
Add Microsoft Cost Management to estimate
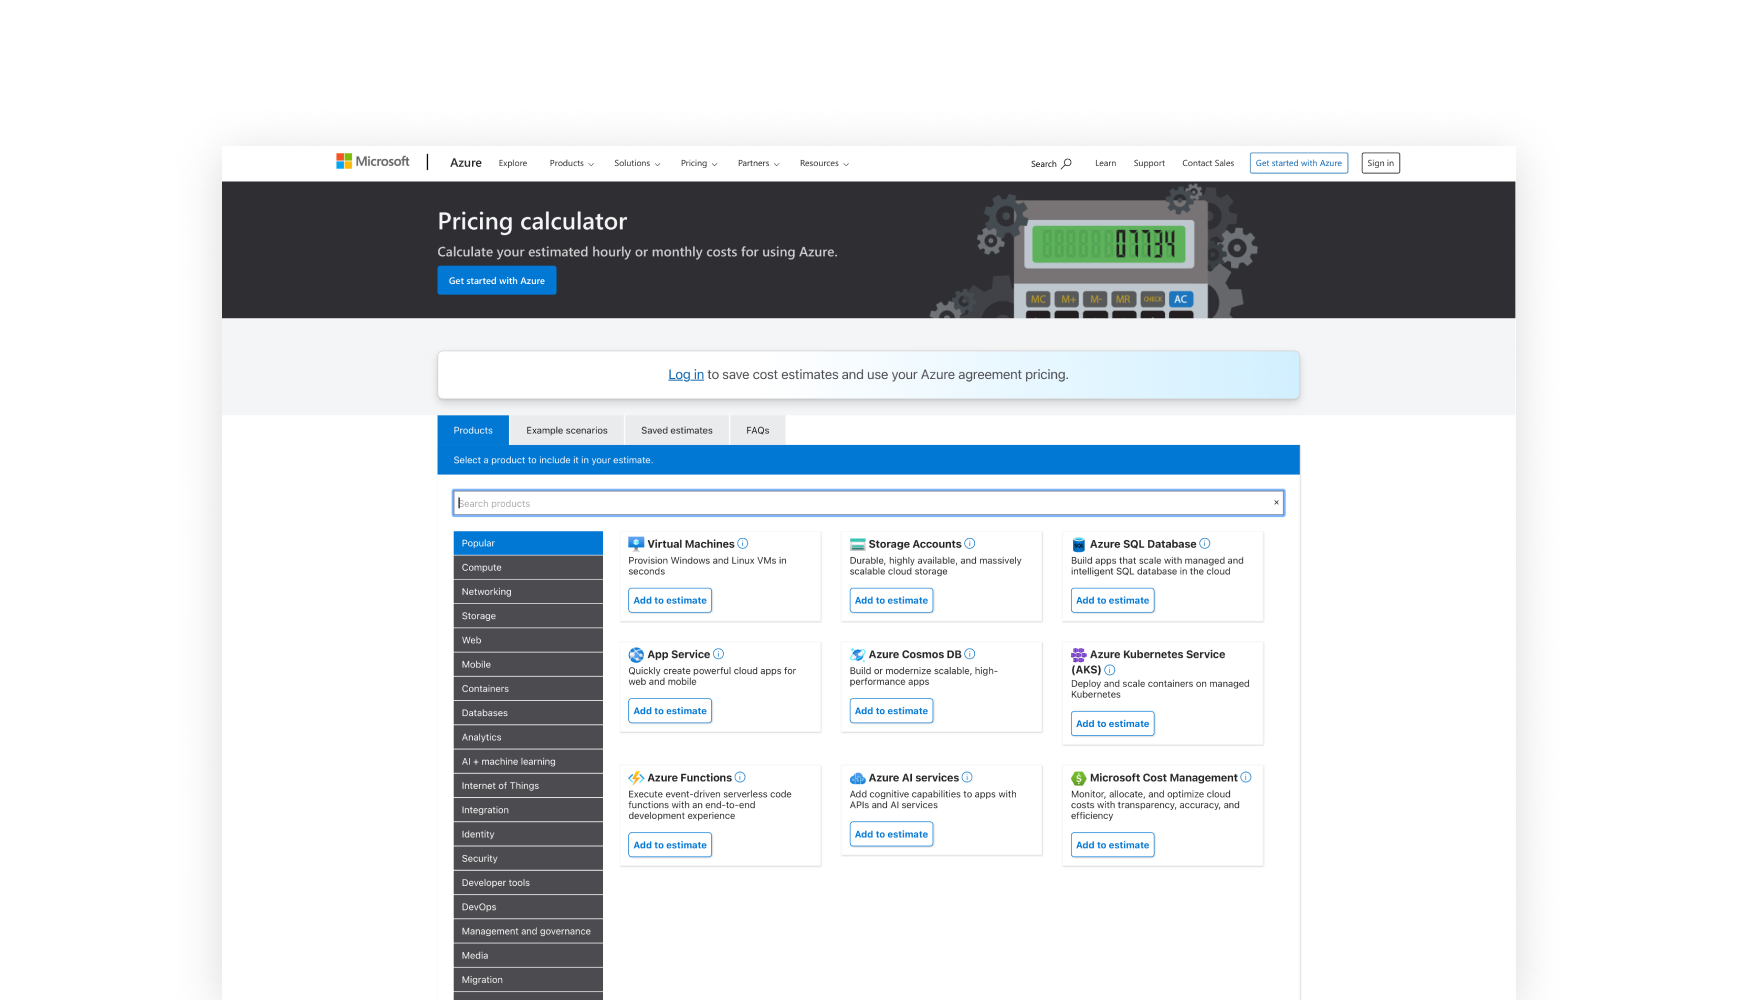tap(1113, 845)
